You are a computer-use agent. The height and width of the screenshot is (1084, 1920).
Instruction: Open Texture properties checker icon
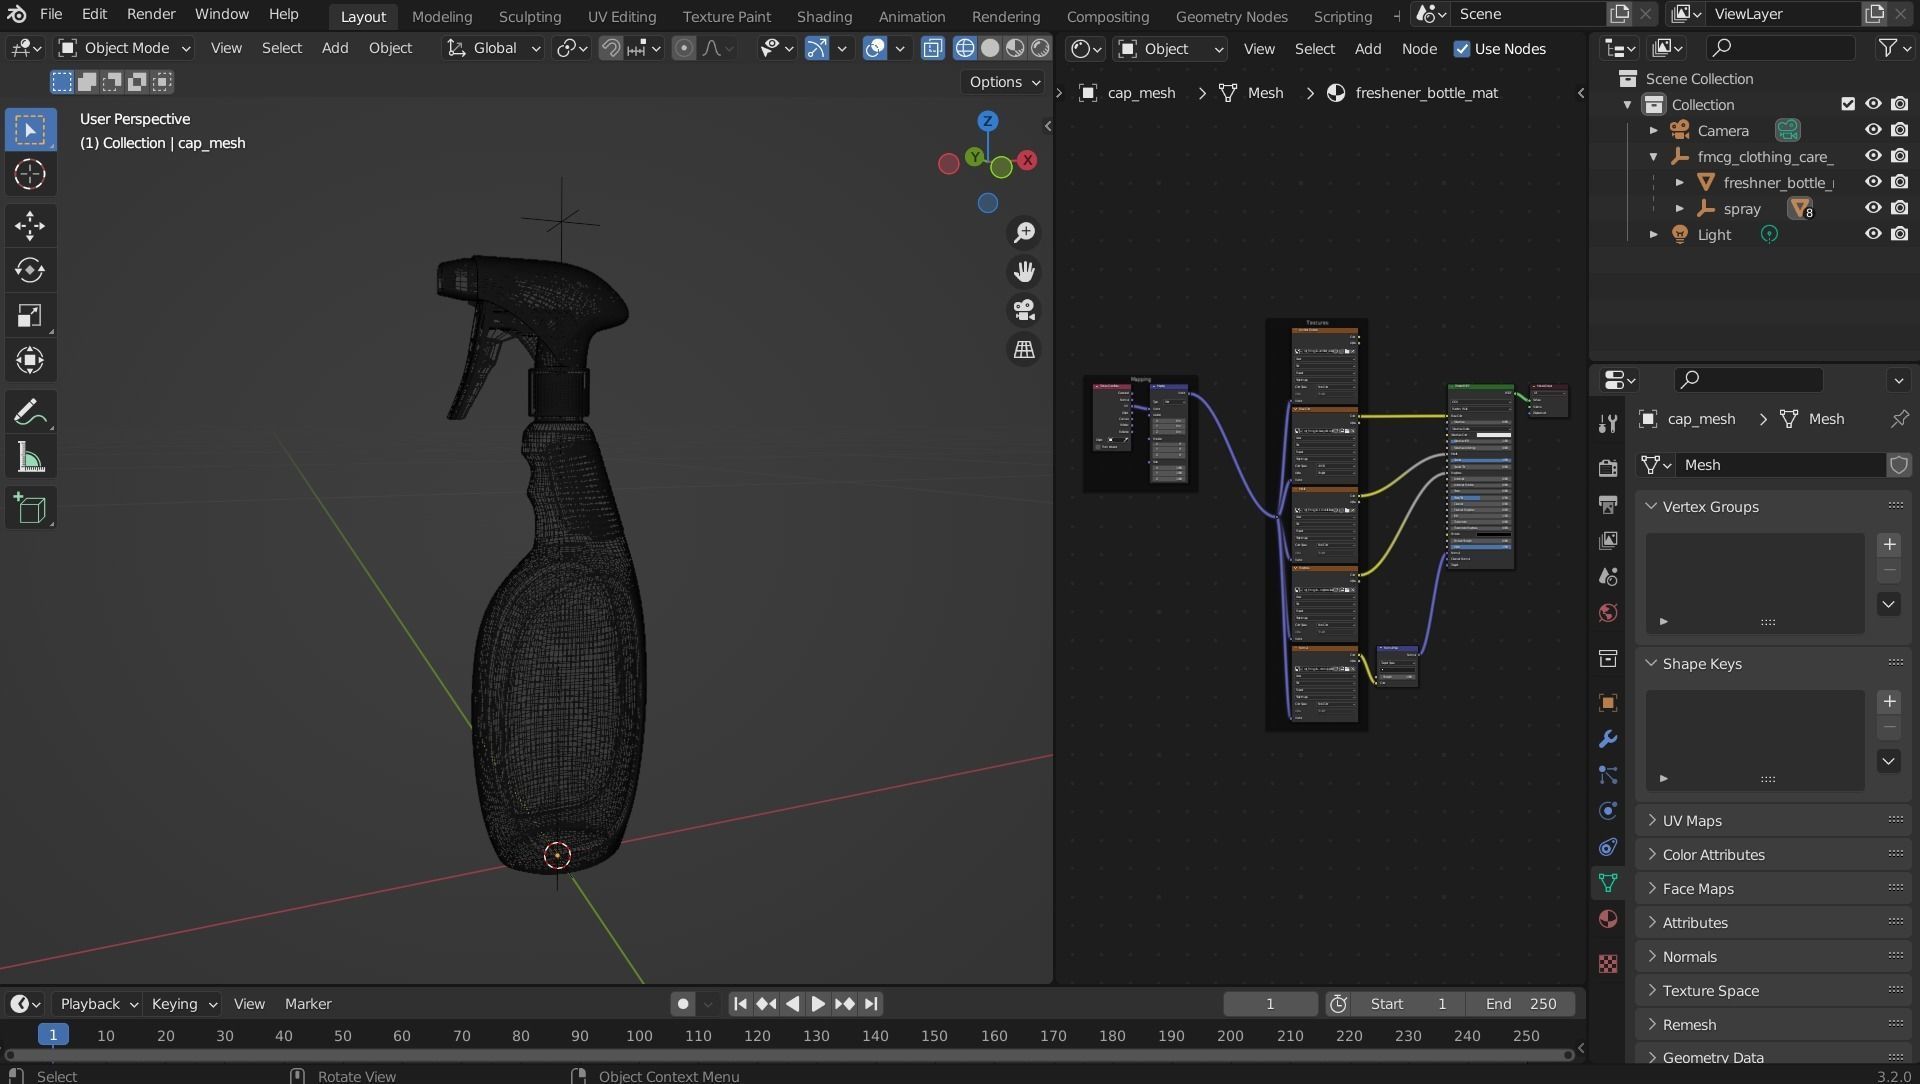(1608, 963)
